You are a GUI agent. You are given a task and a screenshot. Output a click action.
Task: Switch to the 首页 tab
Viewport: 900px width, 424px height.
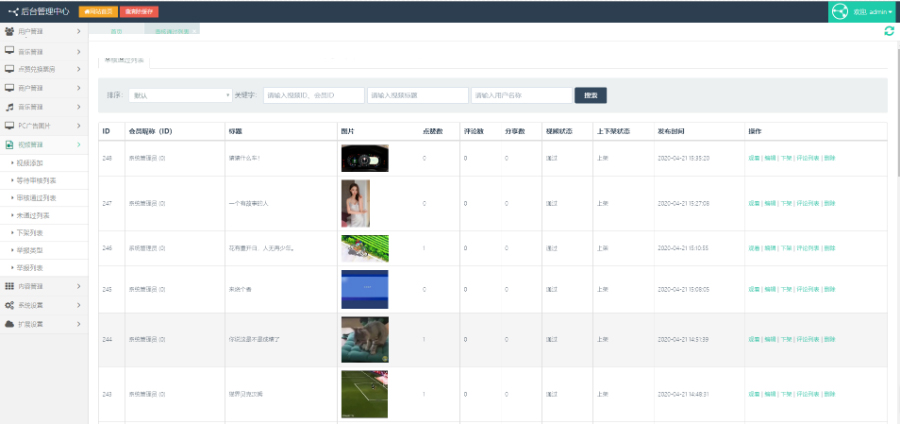(116, 31)
